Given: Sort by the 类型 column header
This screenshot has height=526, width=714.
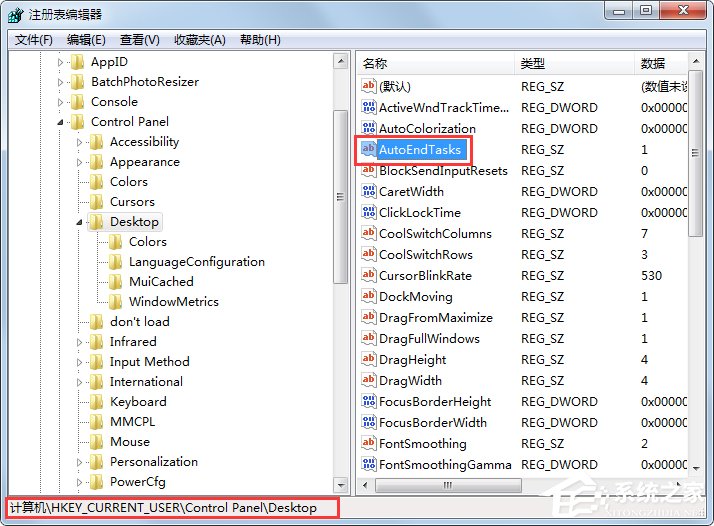Looking at the screenshot, I should point(575,63).
